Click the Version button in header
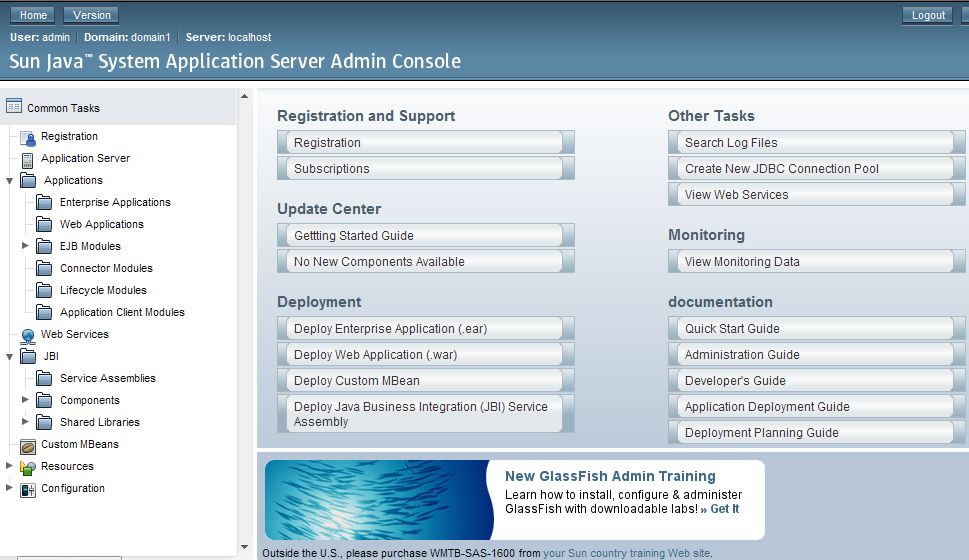Screen dimensions: 969x560 [91, 15]
